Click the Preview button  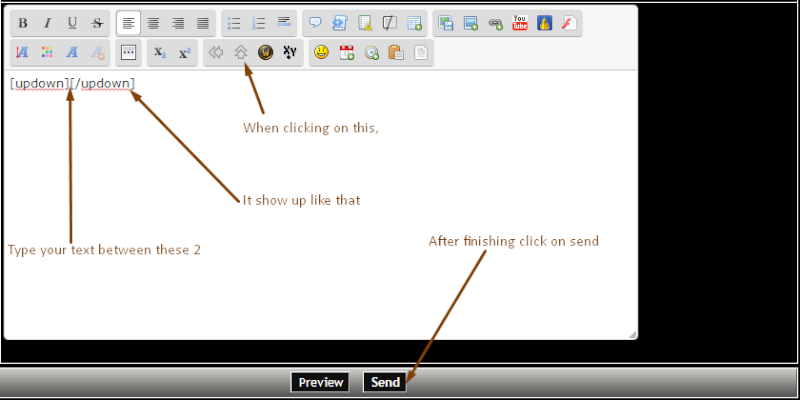[x=320, y=382]
